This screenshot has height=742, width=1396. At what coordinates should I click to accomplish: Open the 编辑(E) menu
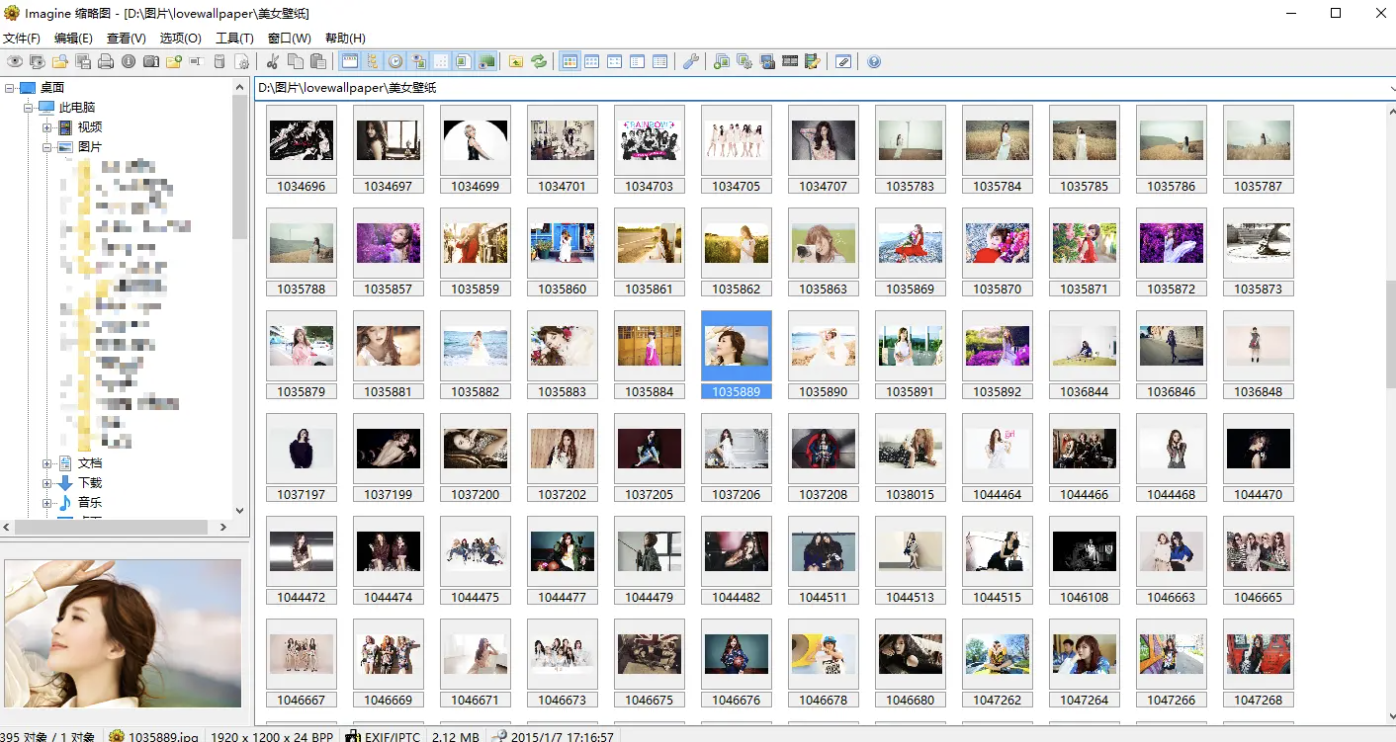(x=73, y=38)
